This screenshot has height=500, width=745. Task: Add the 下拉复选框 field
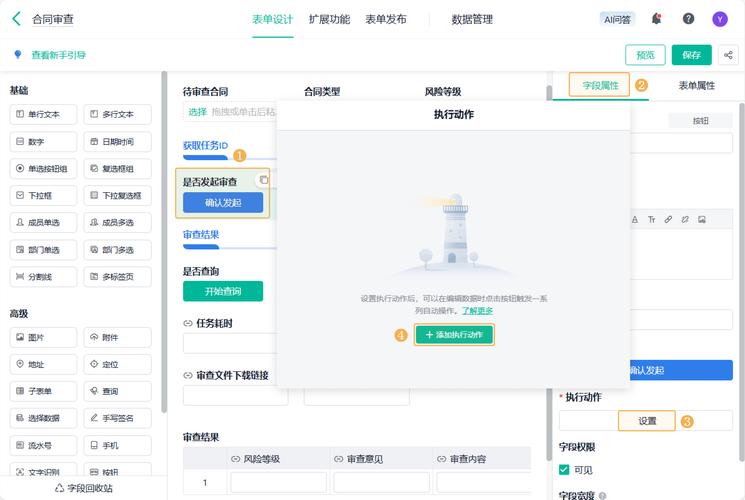(117, 195)
